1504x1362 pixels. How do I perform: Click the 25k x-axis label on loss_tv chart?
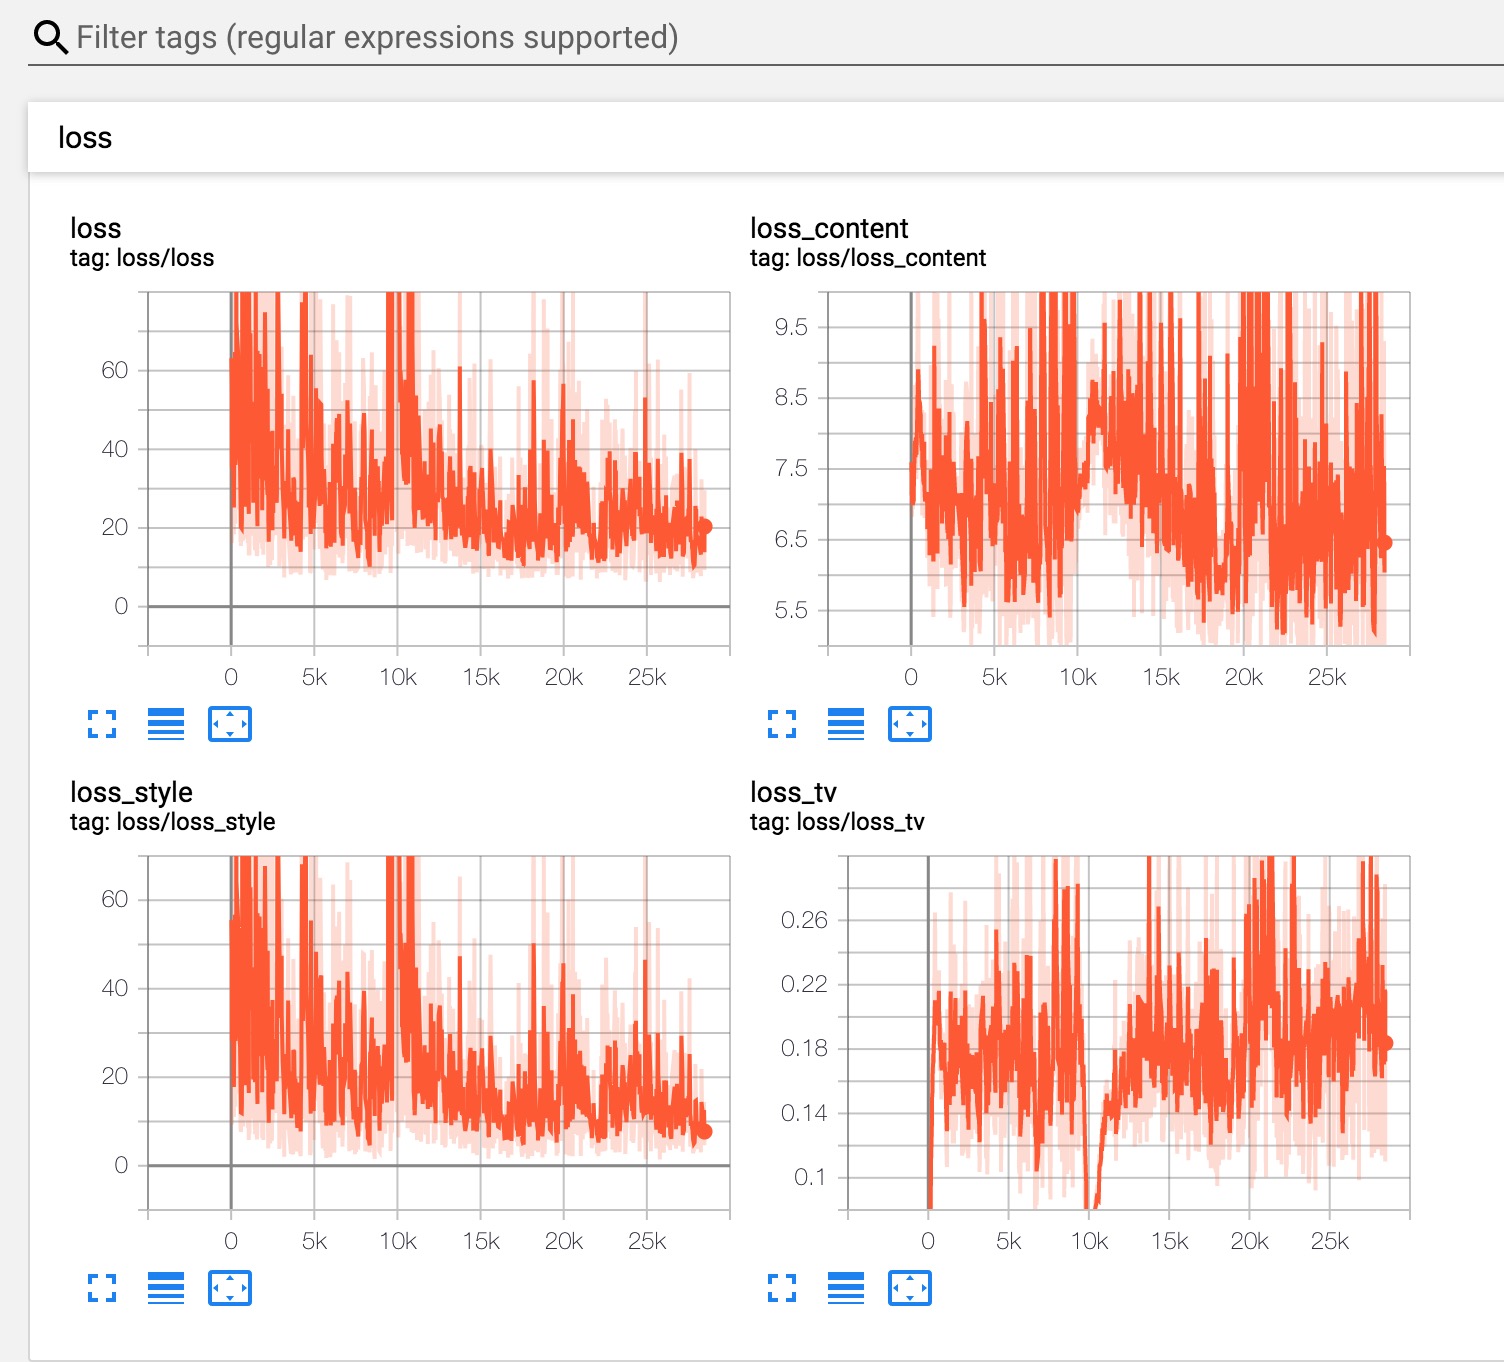(1330, 1241)
